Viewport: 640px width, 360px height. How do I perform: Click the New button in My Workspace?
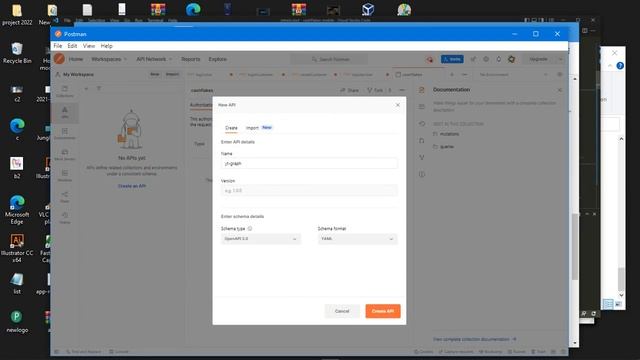[154, 74]
